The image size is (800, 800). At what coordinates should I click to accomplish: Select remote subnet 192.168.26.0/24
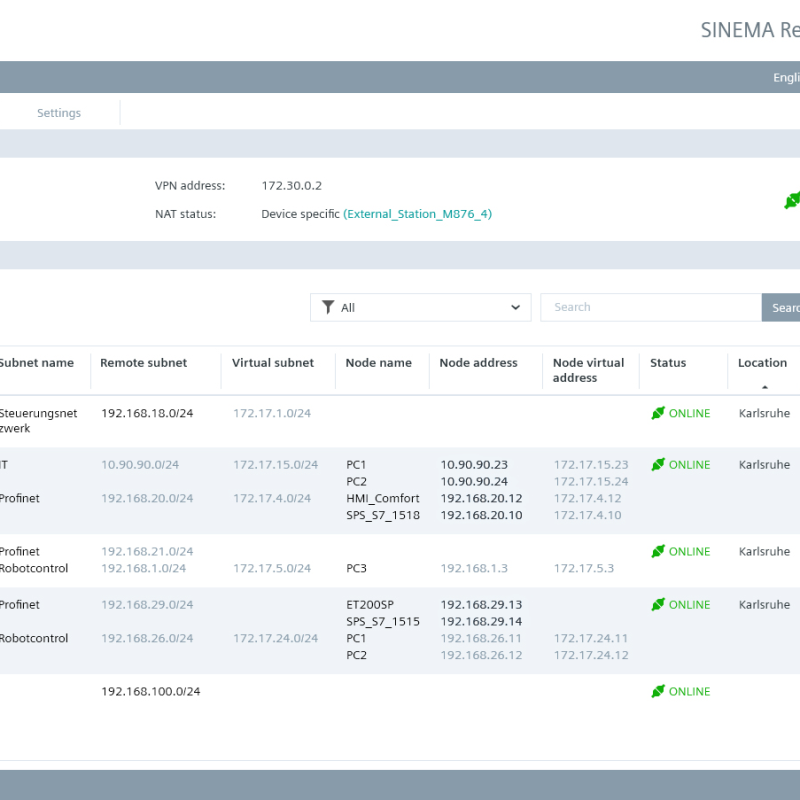[147, 638]
